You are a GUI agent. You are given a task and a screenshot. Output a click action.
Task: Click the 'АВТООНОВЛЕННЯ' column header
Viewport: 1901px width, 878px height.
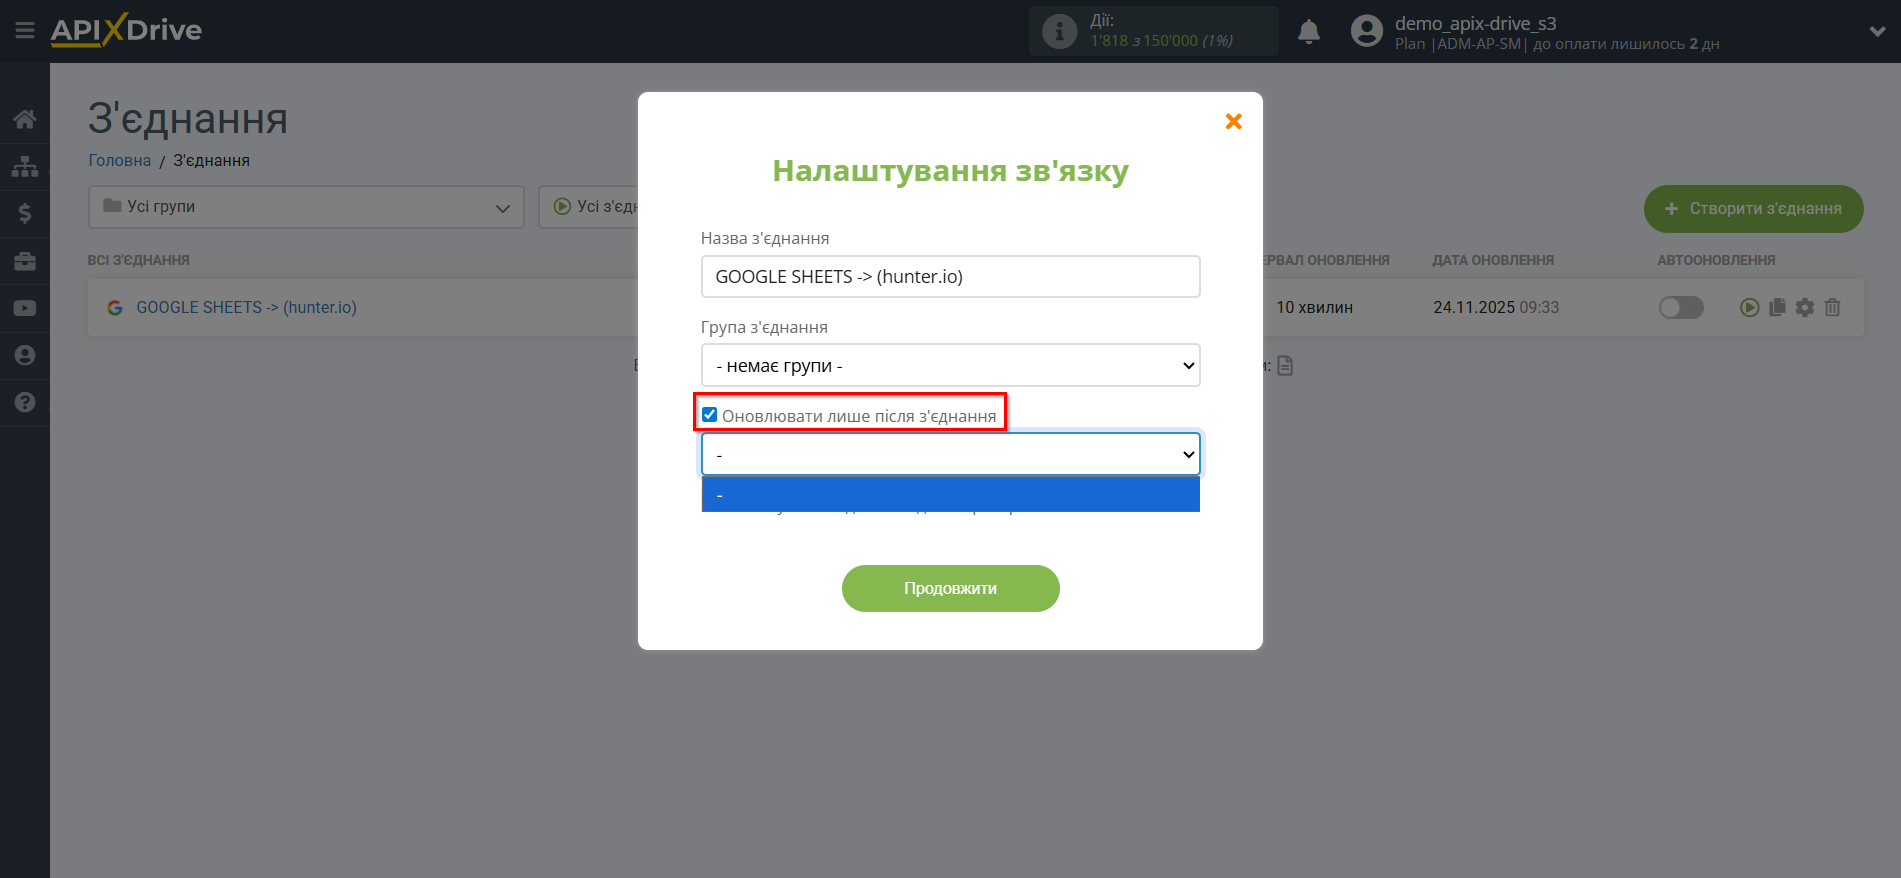coord(1716,260)
